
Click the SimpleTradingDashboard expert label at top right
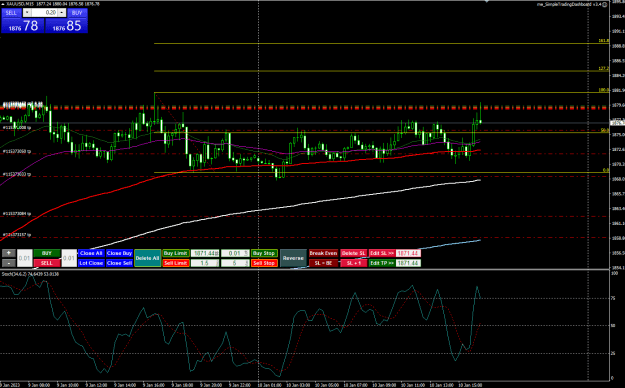[x=569, y=4]
